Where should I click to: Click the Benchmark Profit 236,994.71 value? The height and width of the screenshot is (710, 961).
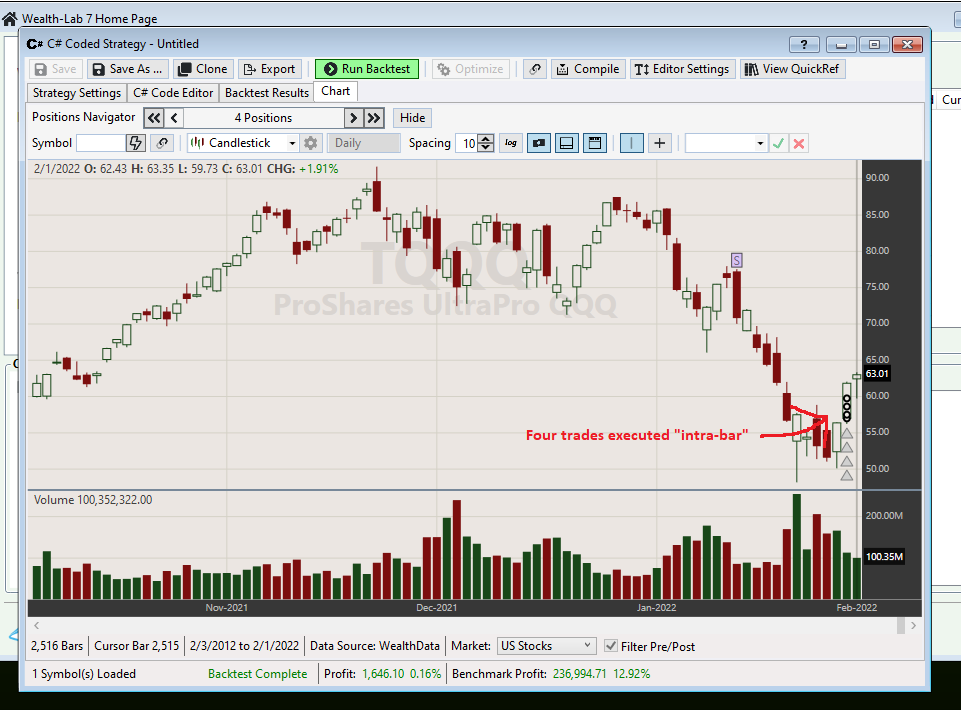coord(579,674)
